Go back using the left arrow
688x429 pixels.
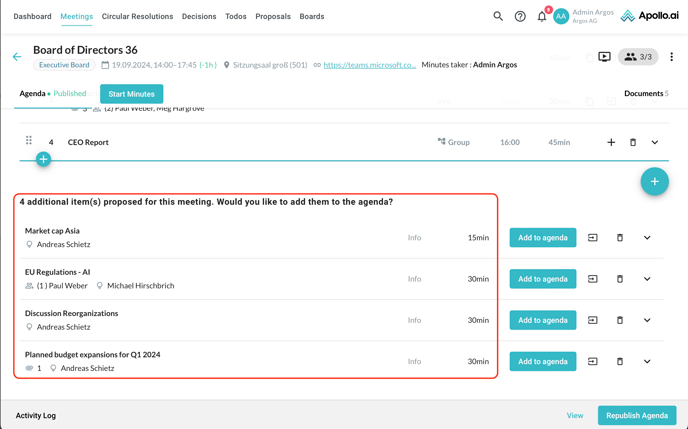tap(17, 57)
